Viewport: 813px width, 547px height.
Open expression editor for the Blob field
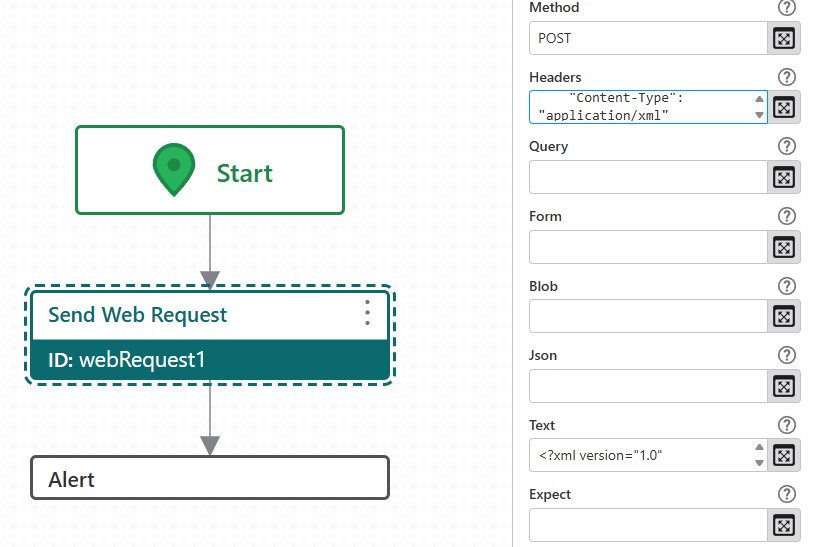783,317
